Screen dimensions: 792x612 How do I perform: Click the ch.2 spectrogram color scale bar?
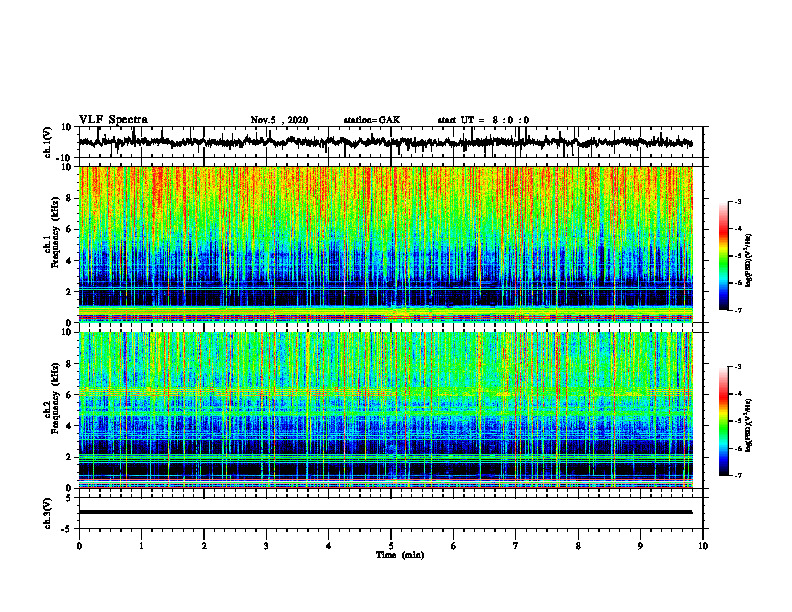[x=724, y=421]
